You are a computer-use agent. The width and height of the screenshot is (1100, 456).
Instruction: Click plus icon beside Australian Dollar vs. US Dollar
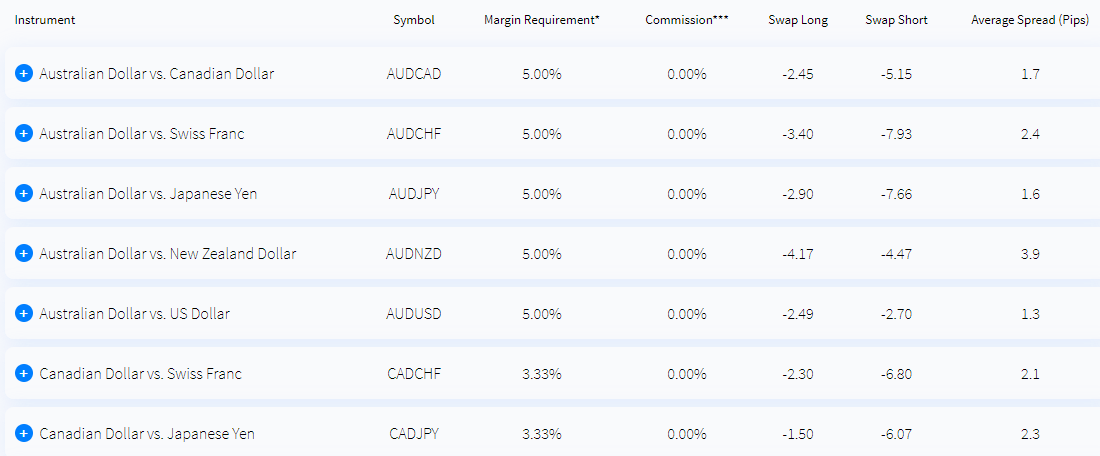[x=24, y=314]
